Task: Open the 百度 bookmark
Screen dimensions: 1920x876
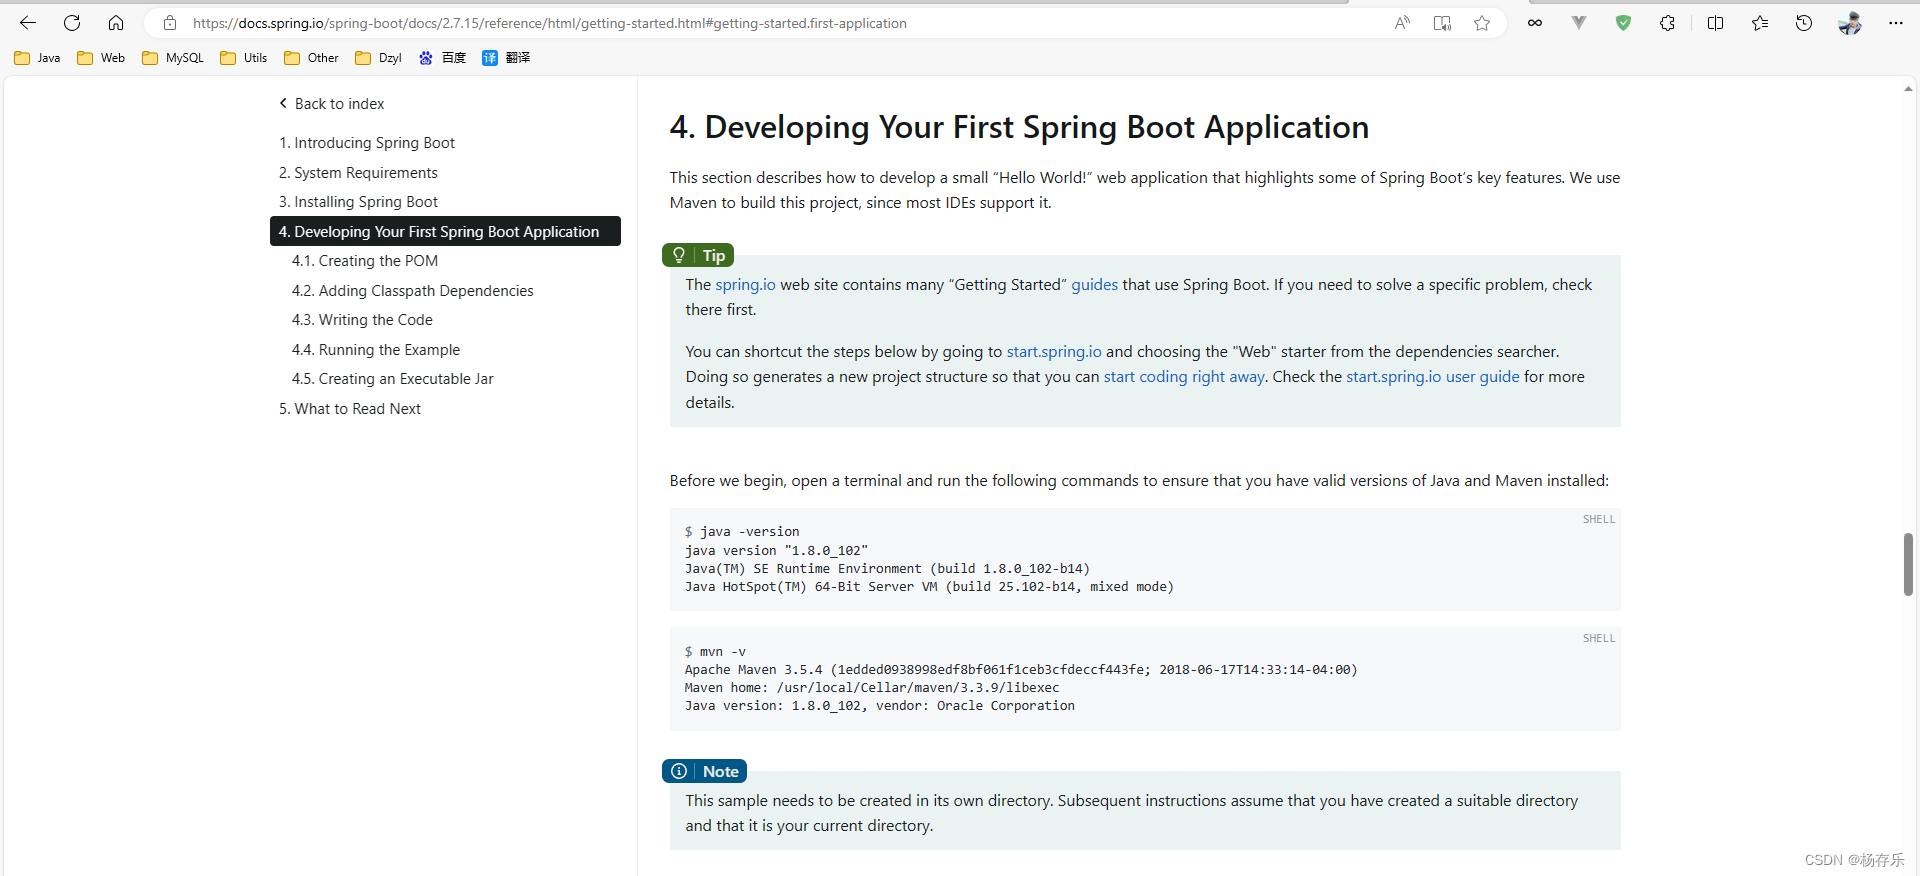Action: coord(442,58)
